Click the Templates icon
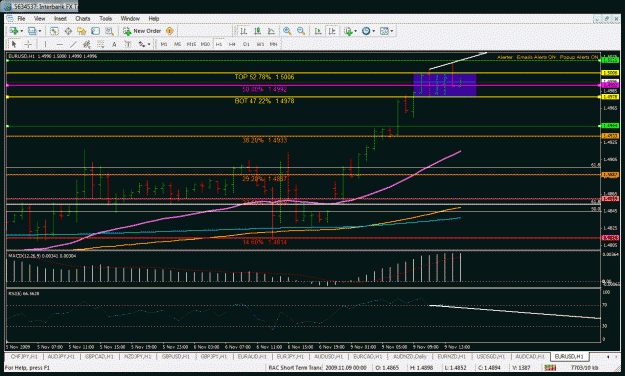This screenshot has height=376, width=625. (x=384, y=31)
